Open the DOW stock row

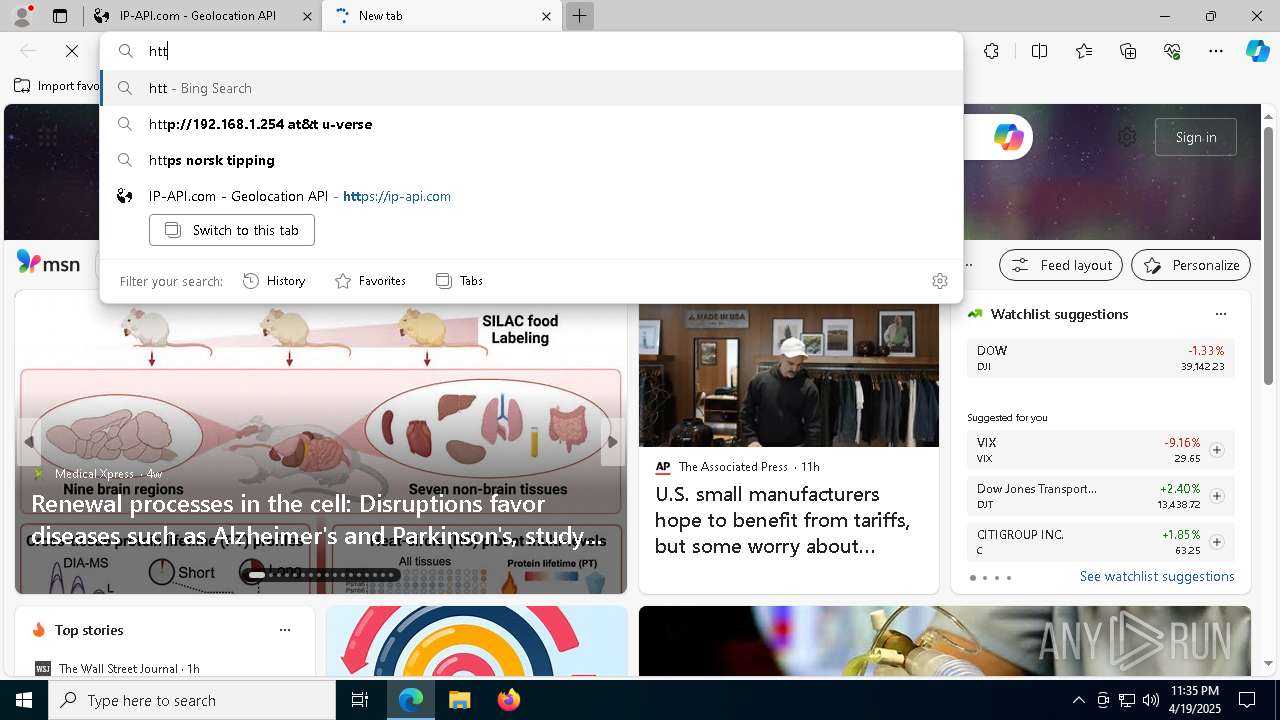1100,358
